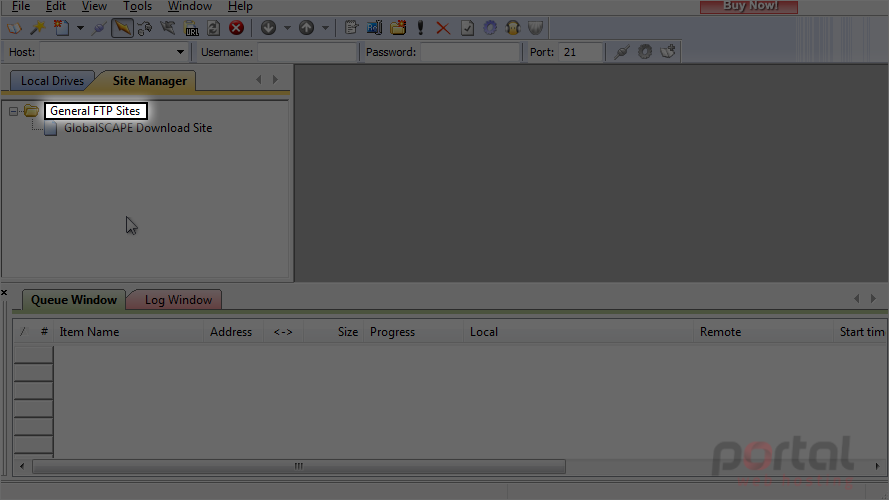This screenshot has height=500, width=889.
Task: Click the shield icon in toolbar
Action: (535, 28)
